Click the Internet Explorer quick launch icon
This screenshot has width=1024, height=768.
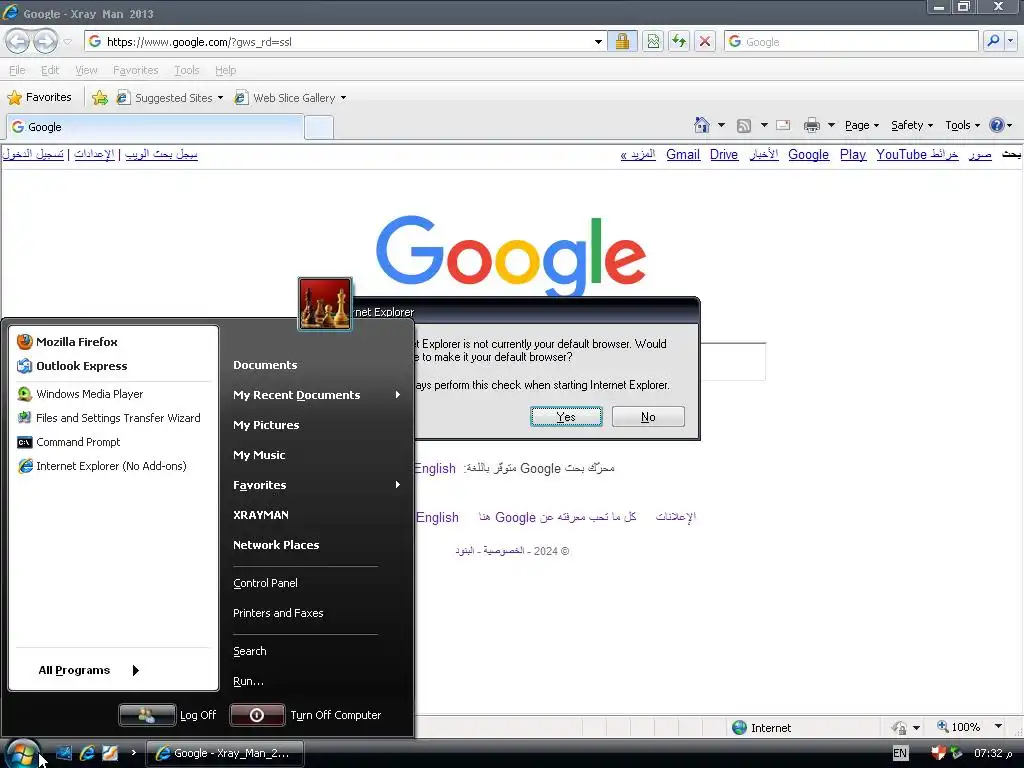[x=87, y=753]
